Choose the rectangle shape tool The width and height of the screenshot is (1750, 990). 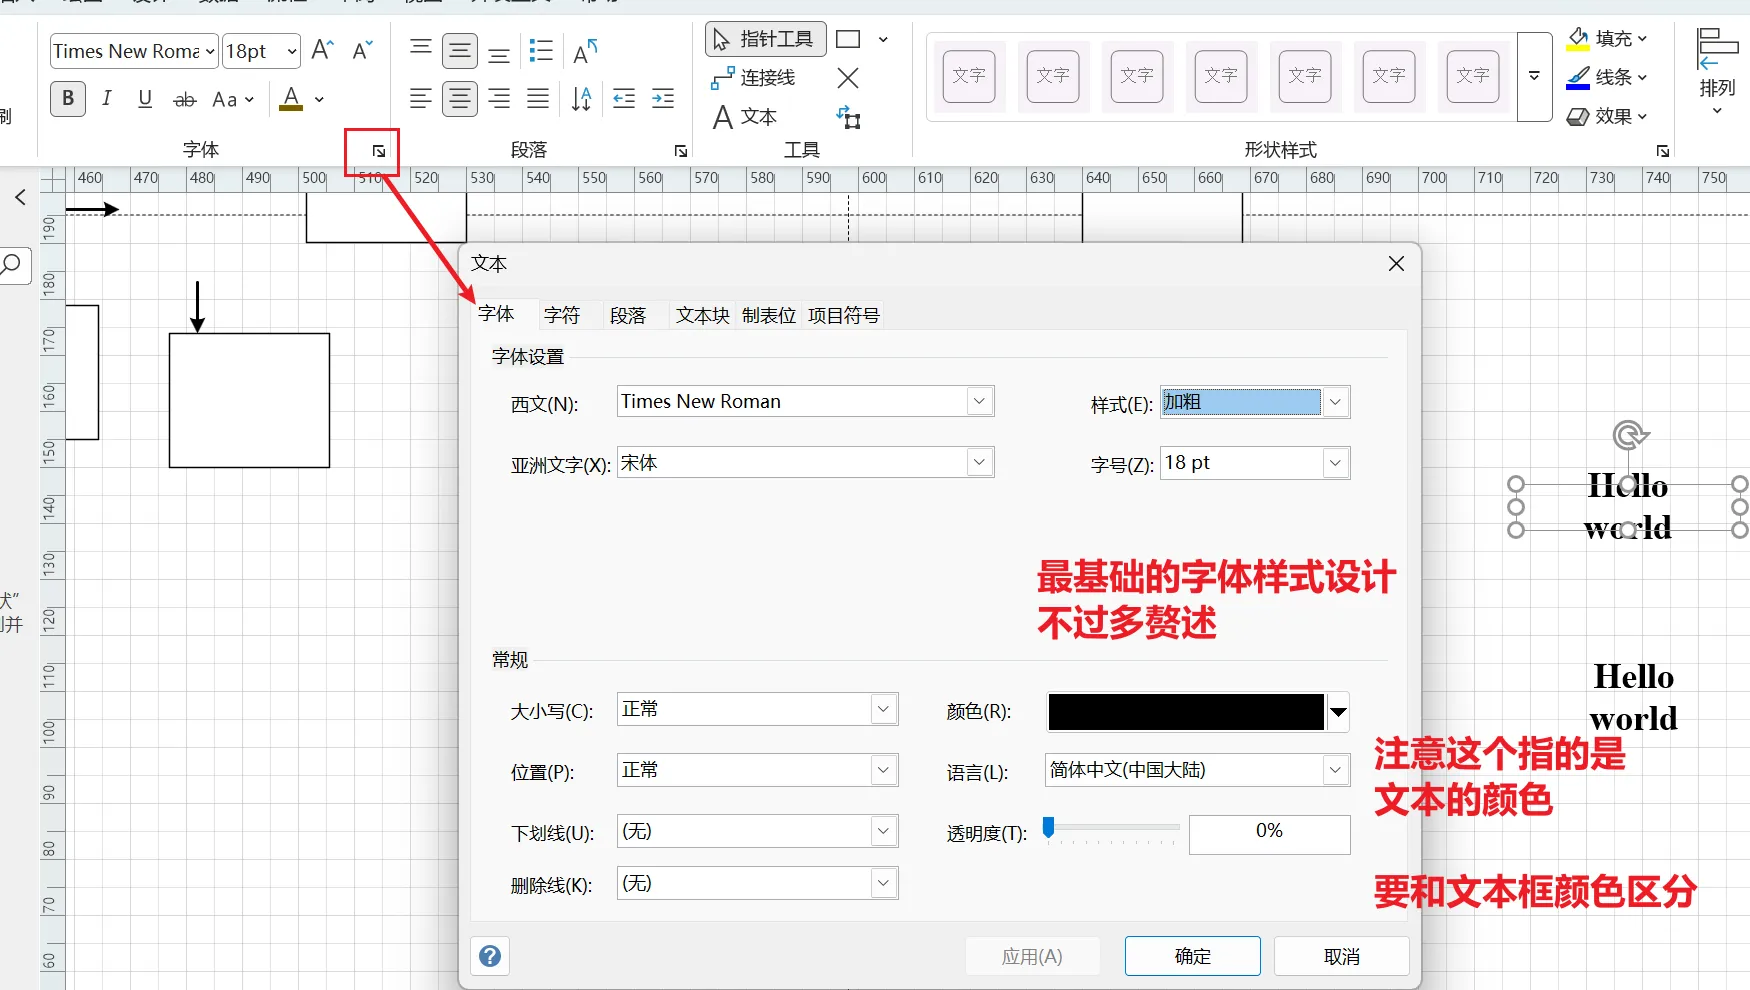(848, 39)
